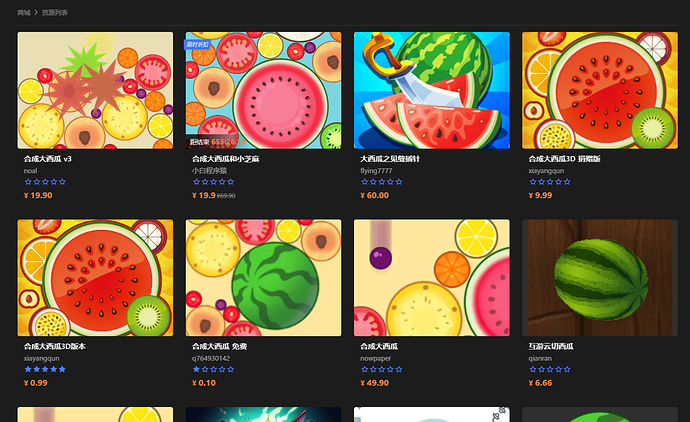690x422 pixels.
Task: Click the breadcrumb chevron separator icon
Action: tap(36, 13)
